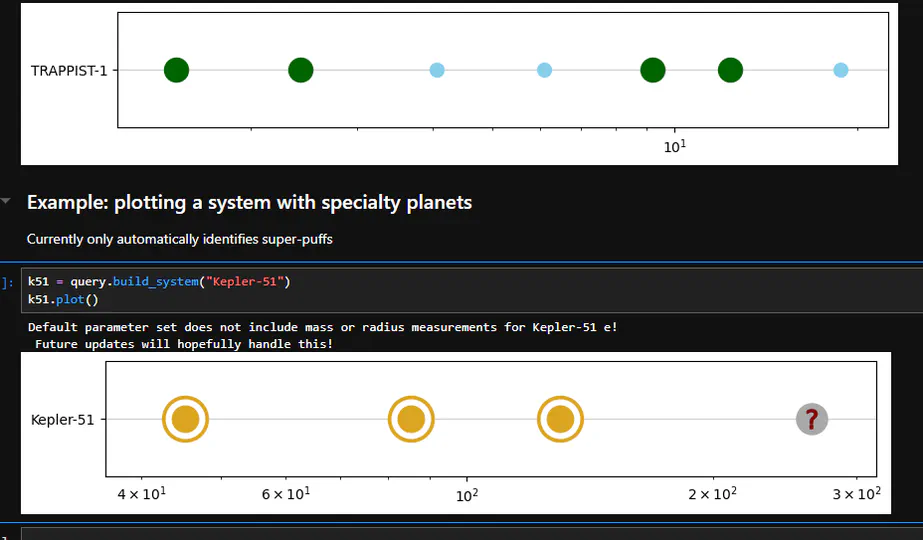
Task: Click the second light blue TRAPPIST-1 planet
Action: pos(544,70)
